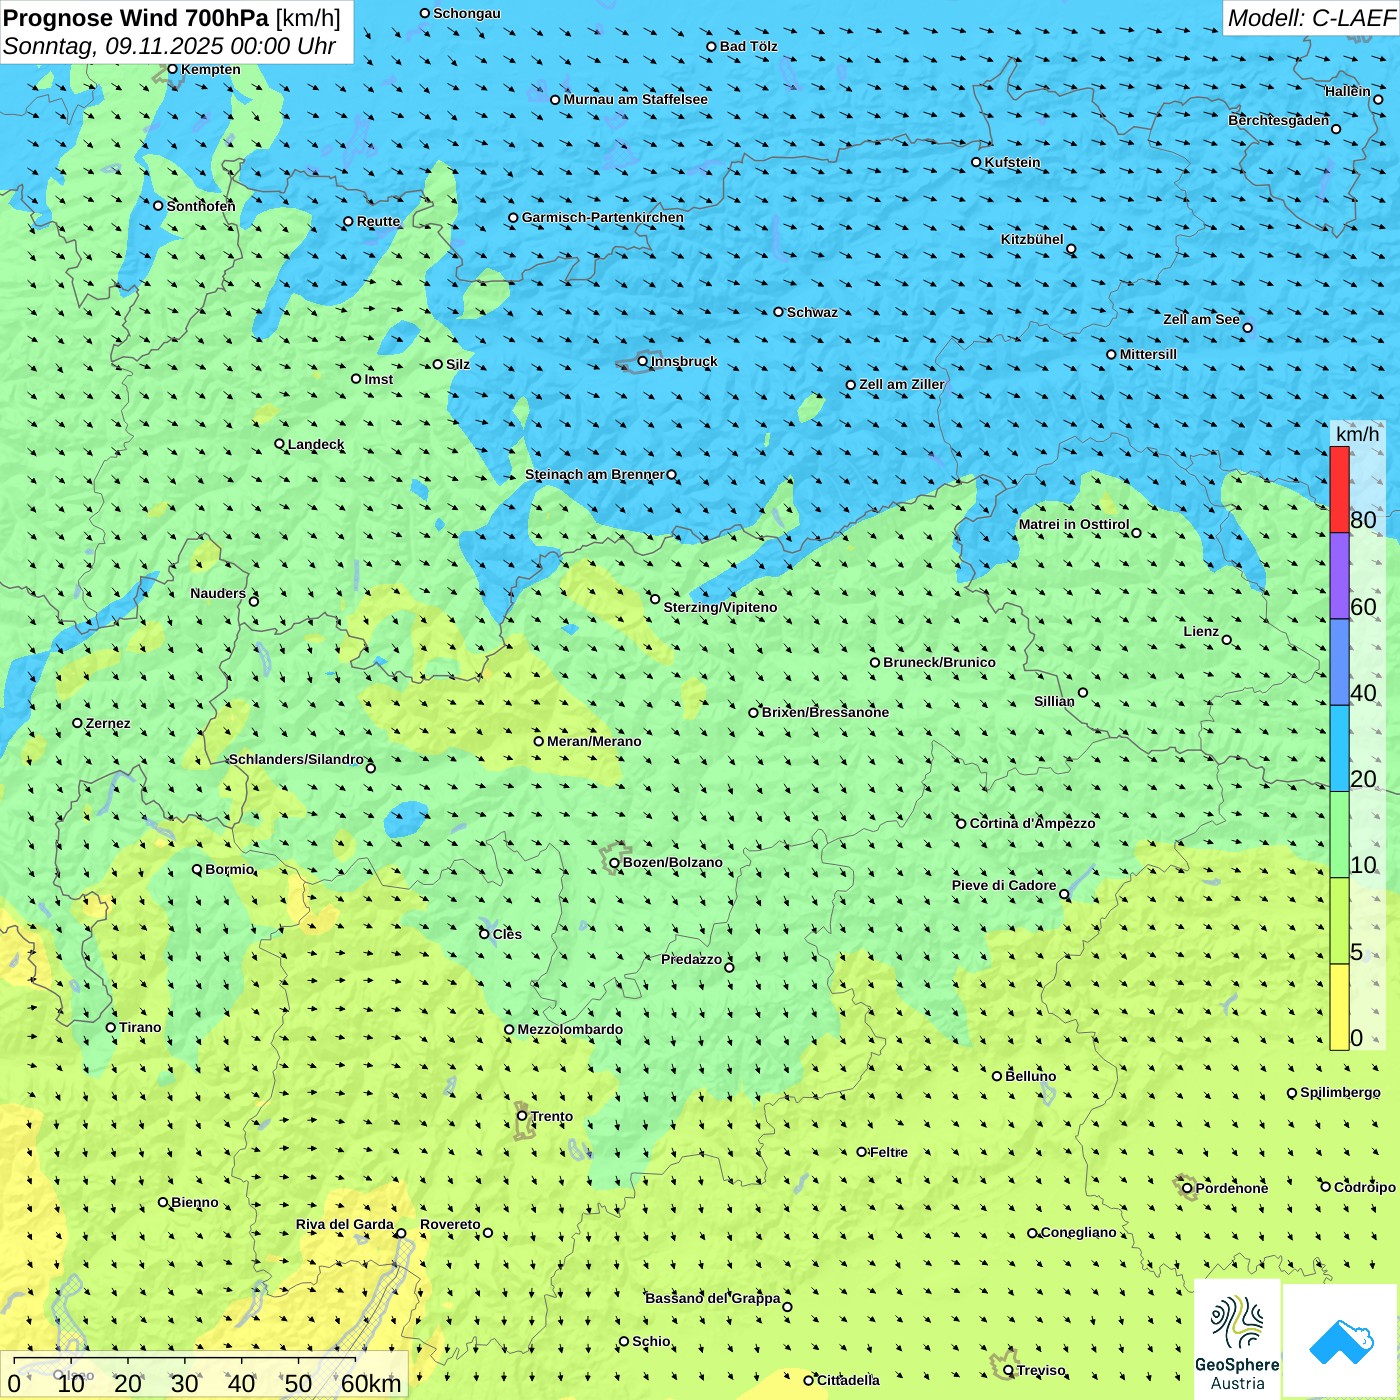Click the Bormio city label
The image size is (1400, 1400).
pyautogui.click(x=229, y=869)
